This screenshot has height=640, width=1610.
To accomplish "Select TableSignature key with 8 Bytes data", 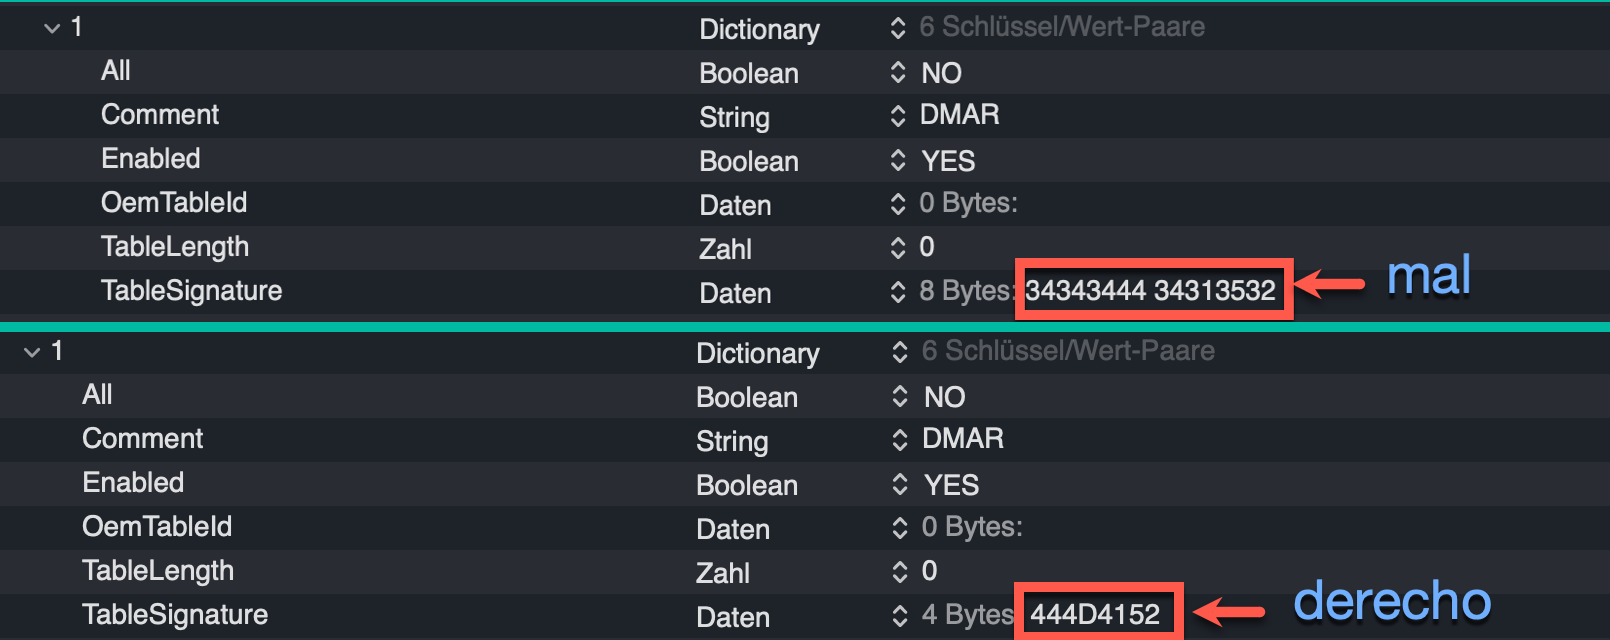I will [191, 291].
